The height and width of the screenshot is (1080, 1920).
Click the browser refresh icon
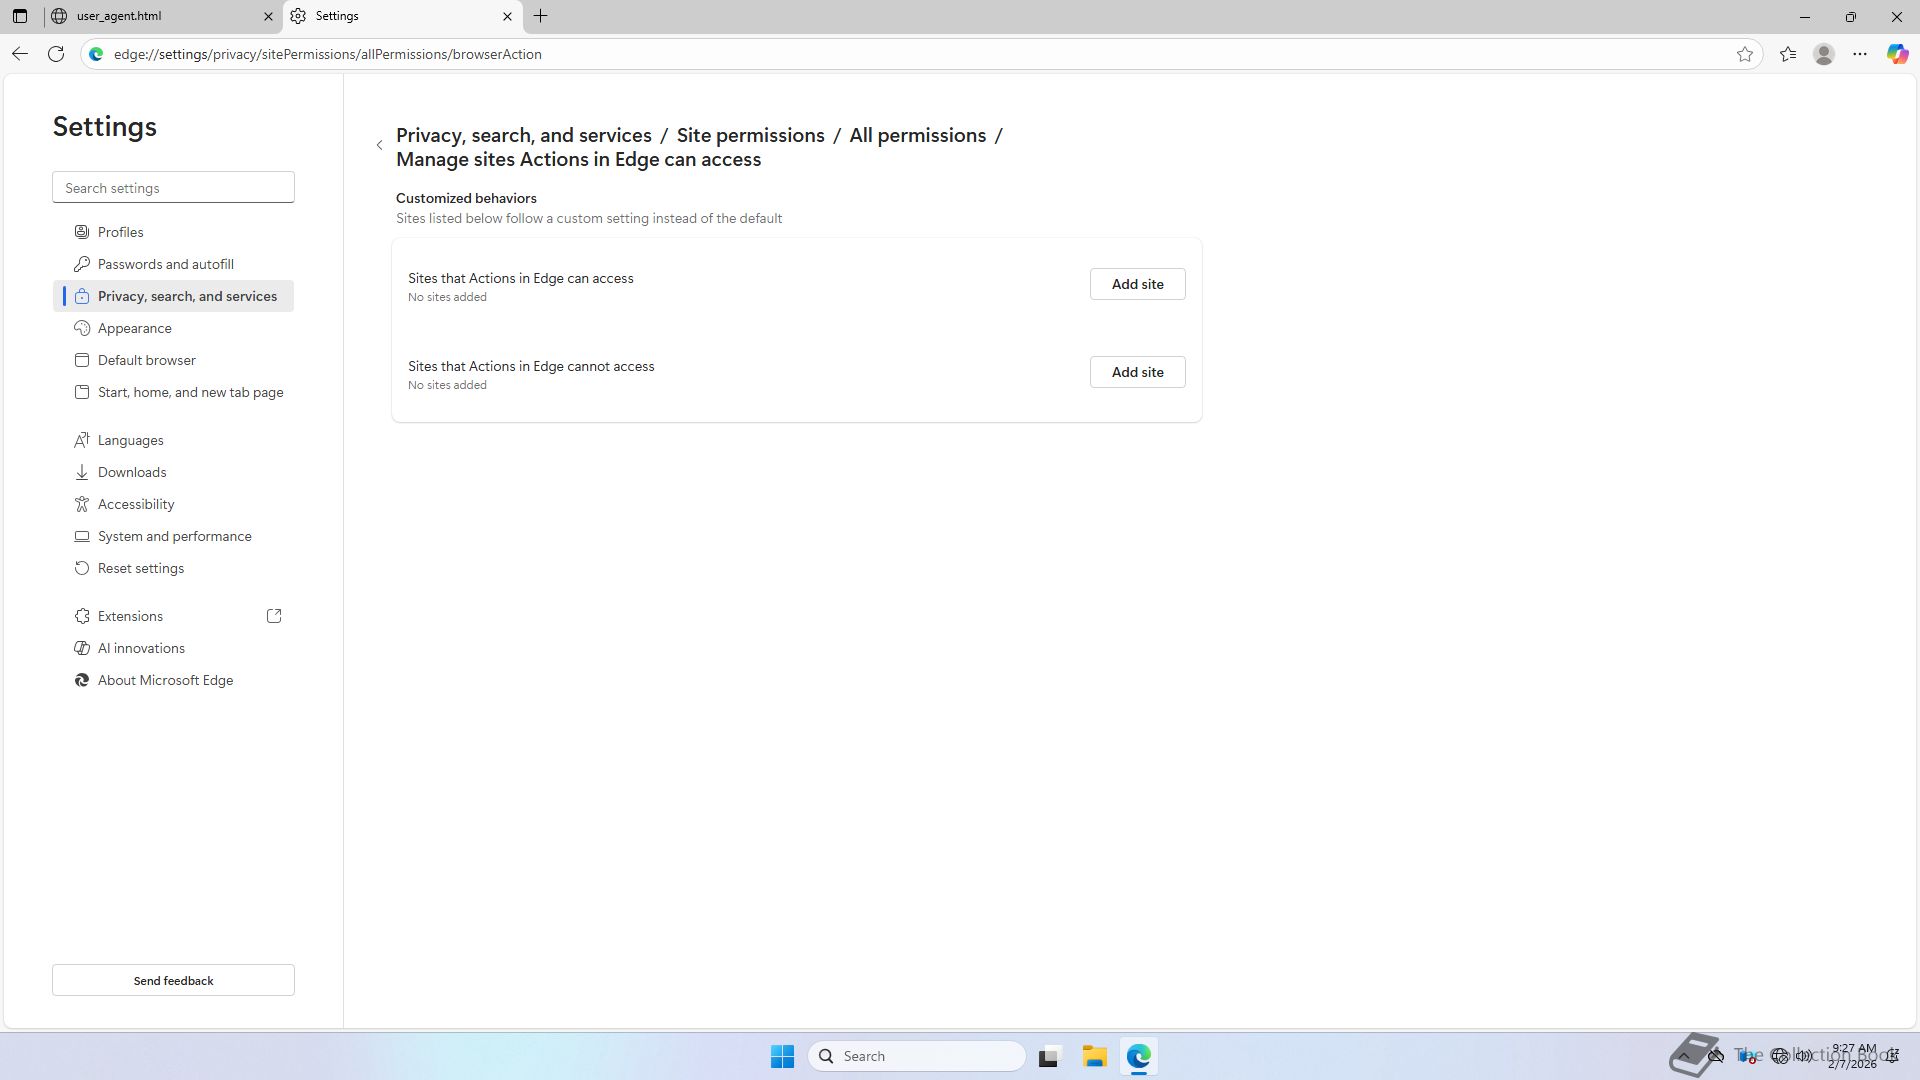pos(56,54)
